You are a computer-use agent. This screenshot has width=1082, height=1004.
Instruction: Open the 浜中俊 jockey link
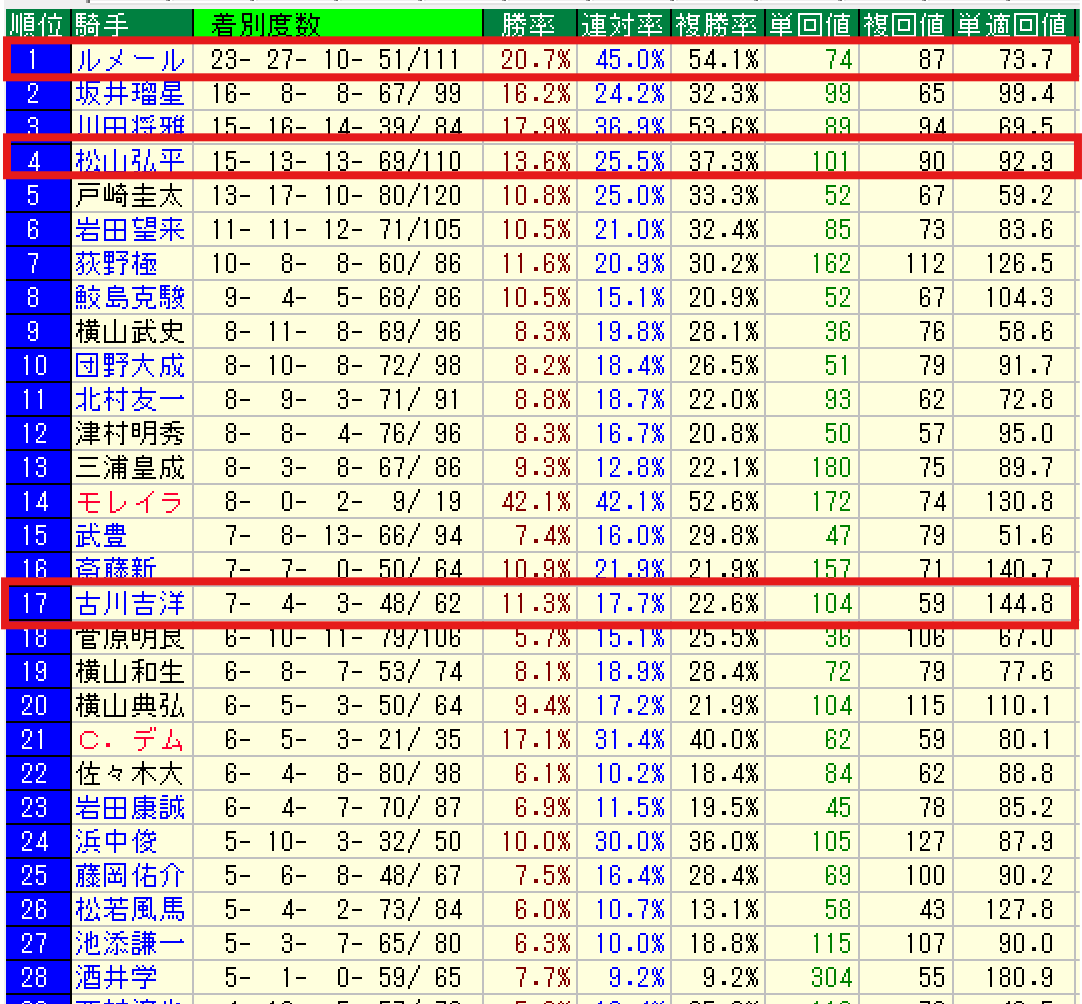116,842
